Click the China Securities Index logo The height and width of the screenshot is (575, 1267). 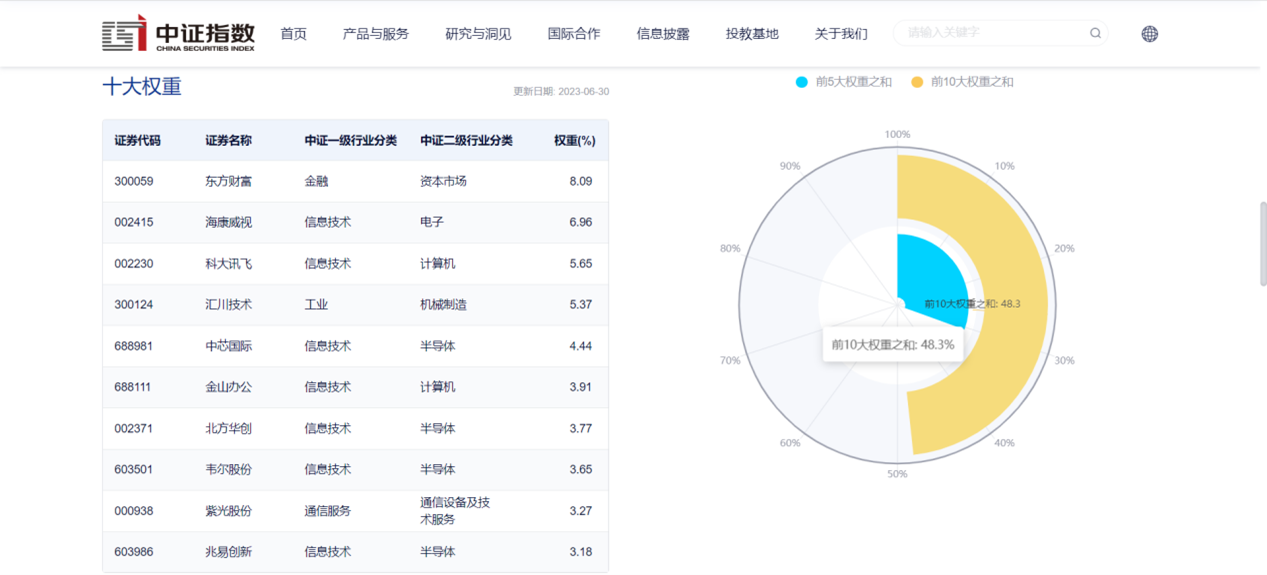coord(178,33)
